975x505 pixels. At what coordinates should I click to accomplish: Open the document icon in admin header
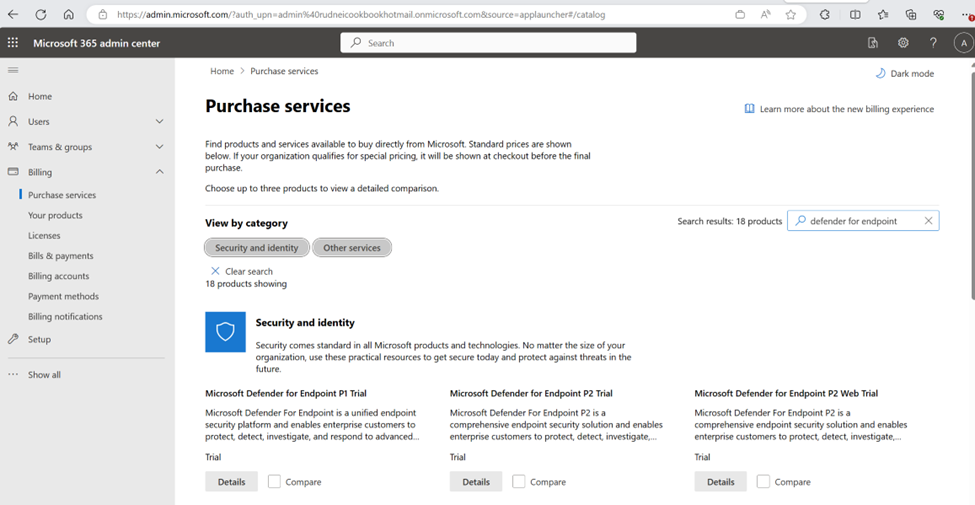(872, 43)
